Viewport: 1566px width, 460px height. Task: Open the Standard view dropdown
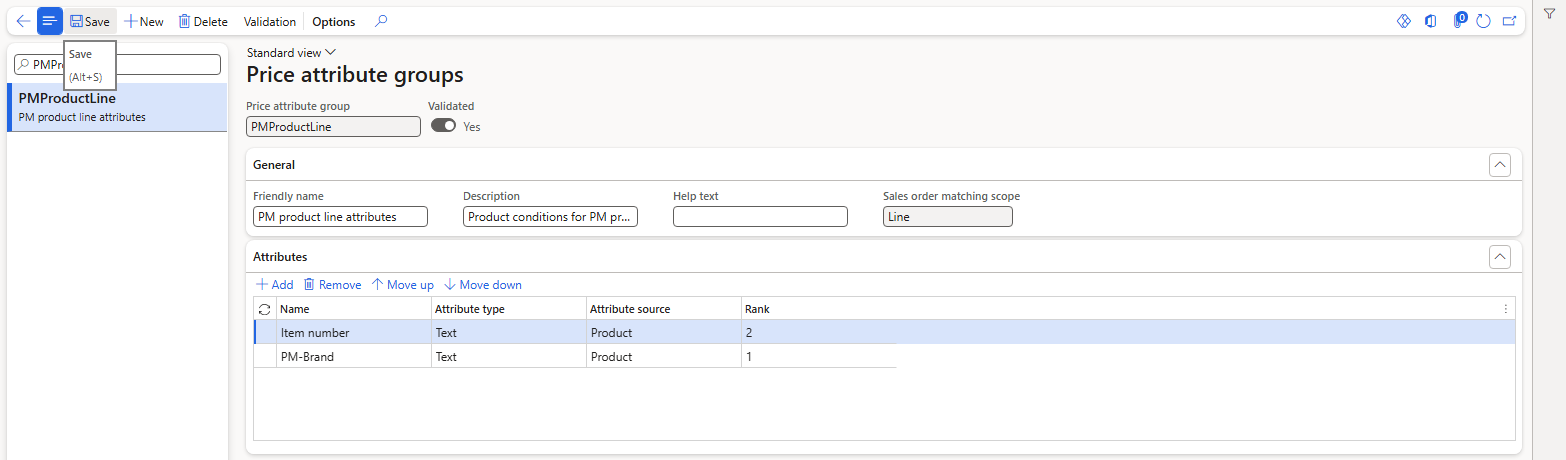292,52
